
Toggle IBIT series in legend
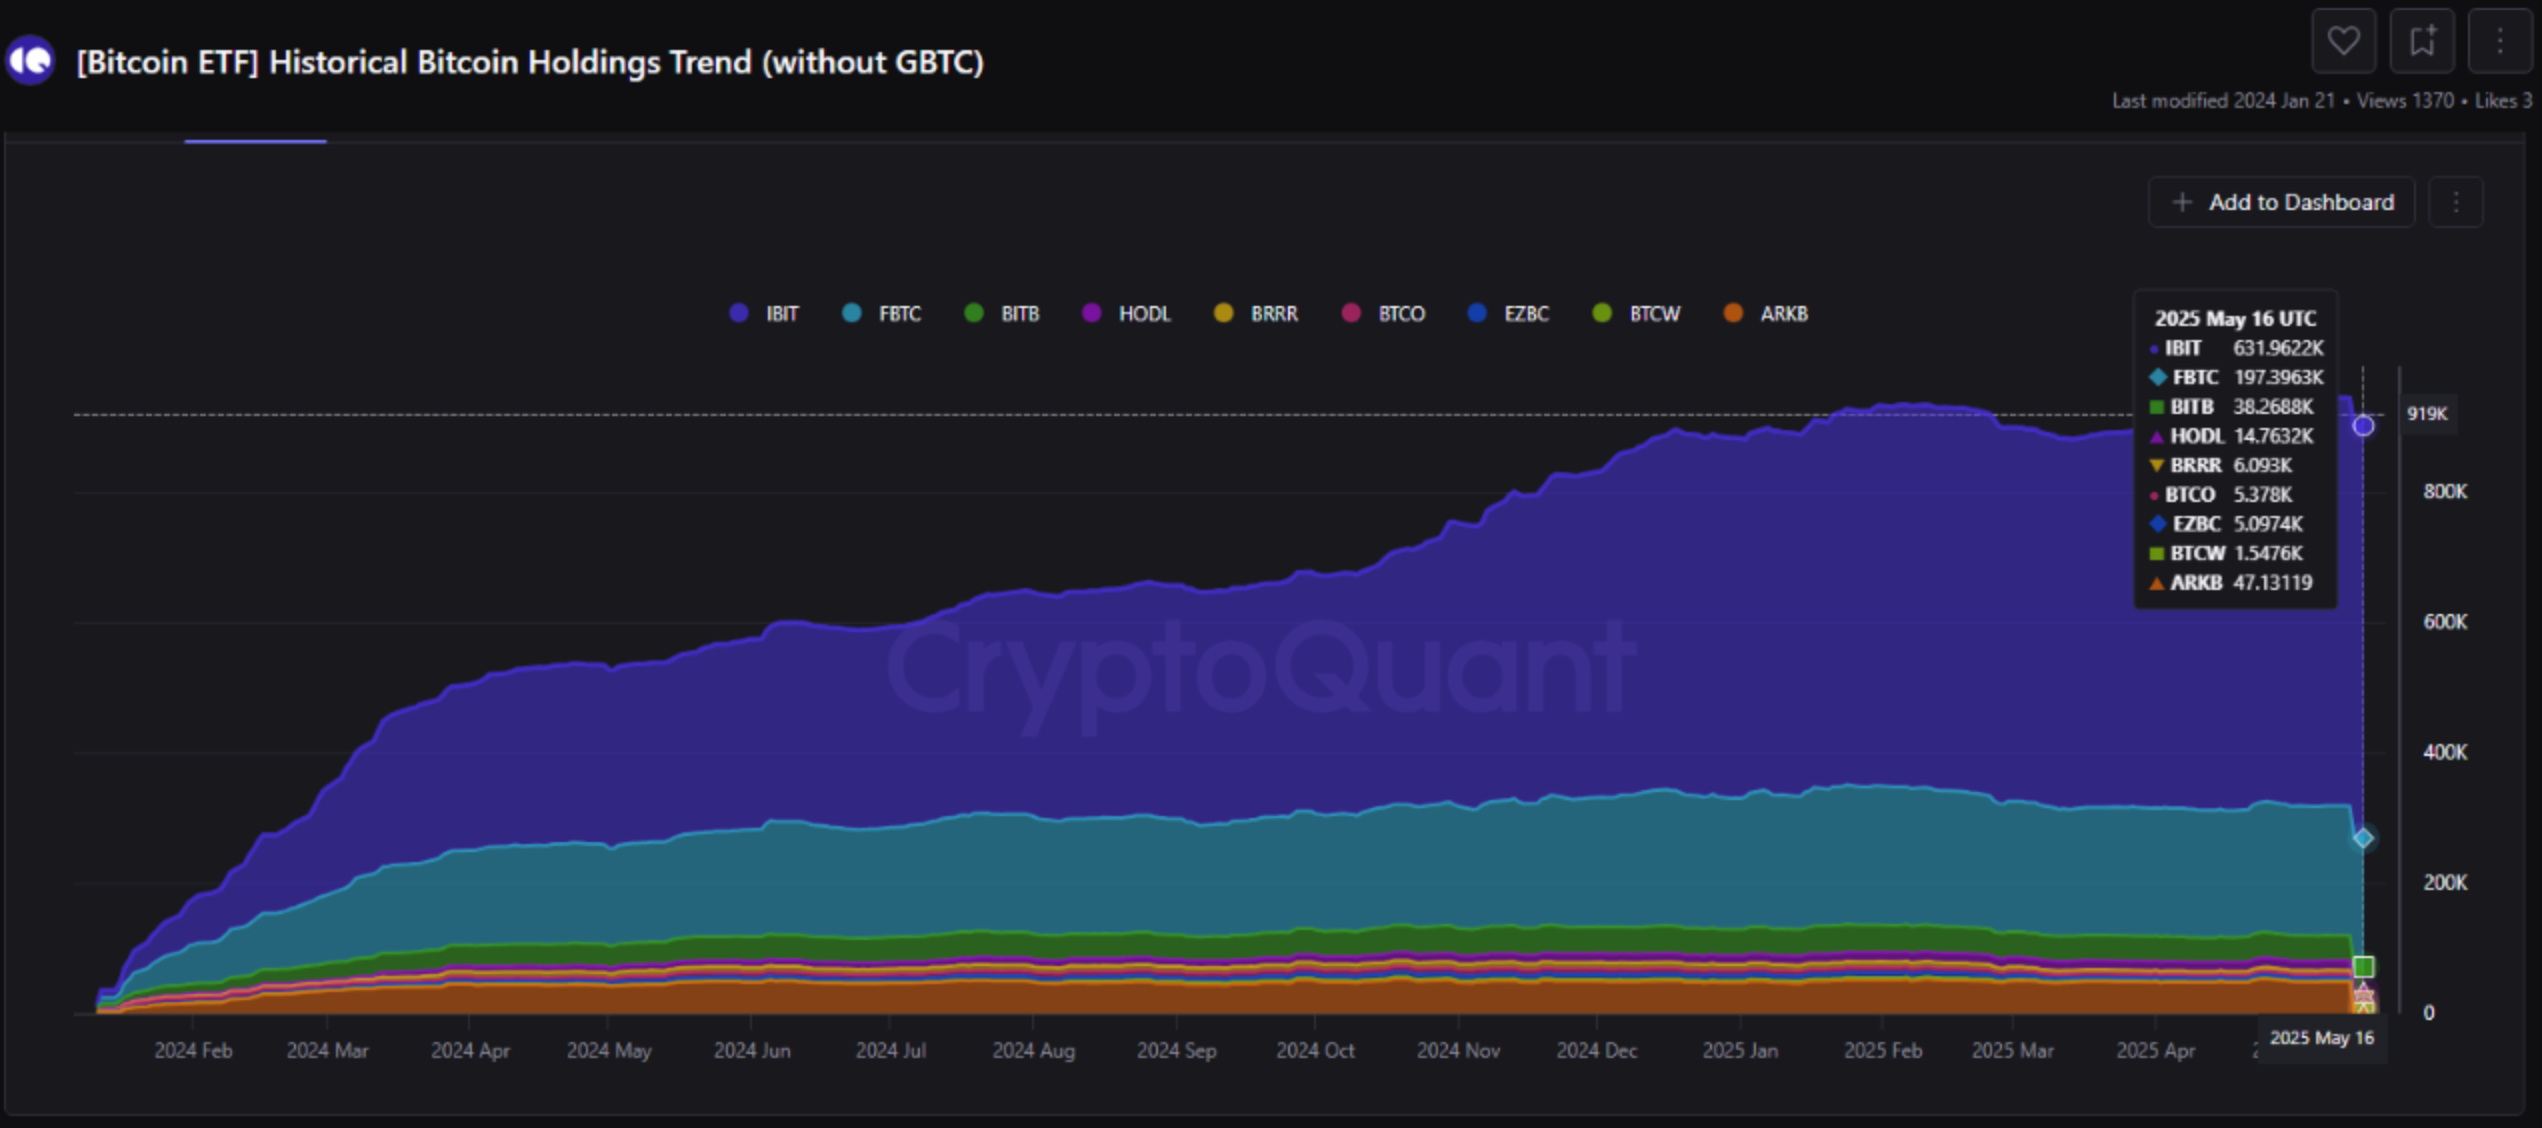[764, 313]
